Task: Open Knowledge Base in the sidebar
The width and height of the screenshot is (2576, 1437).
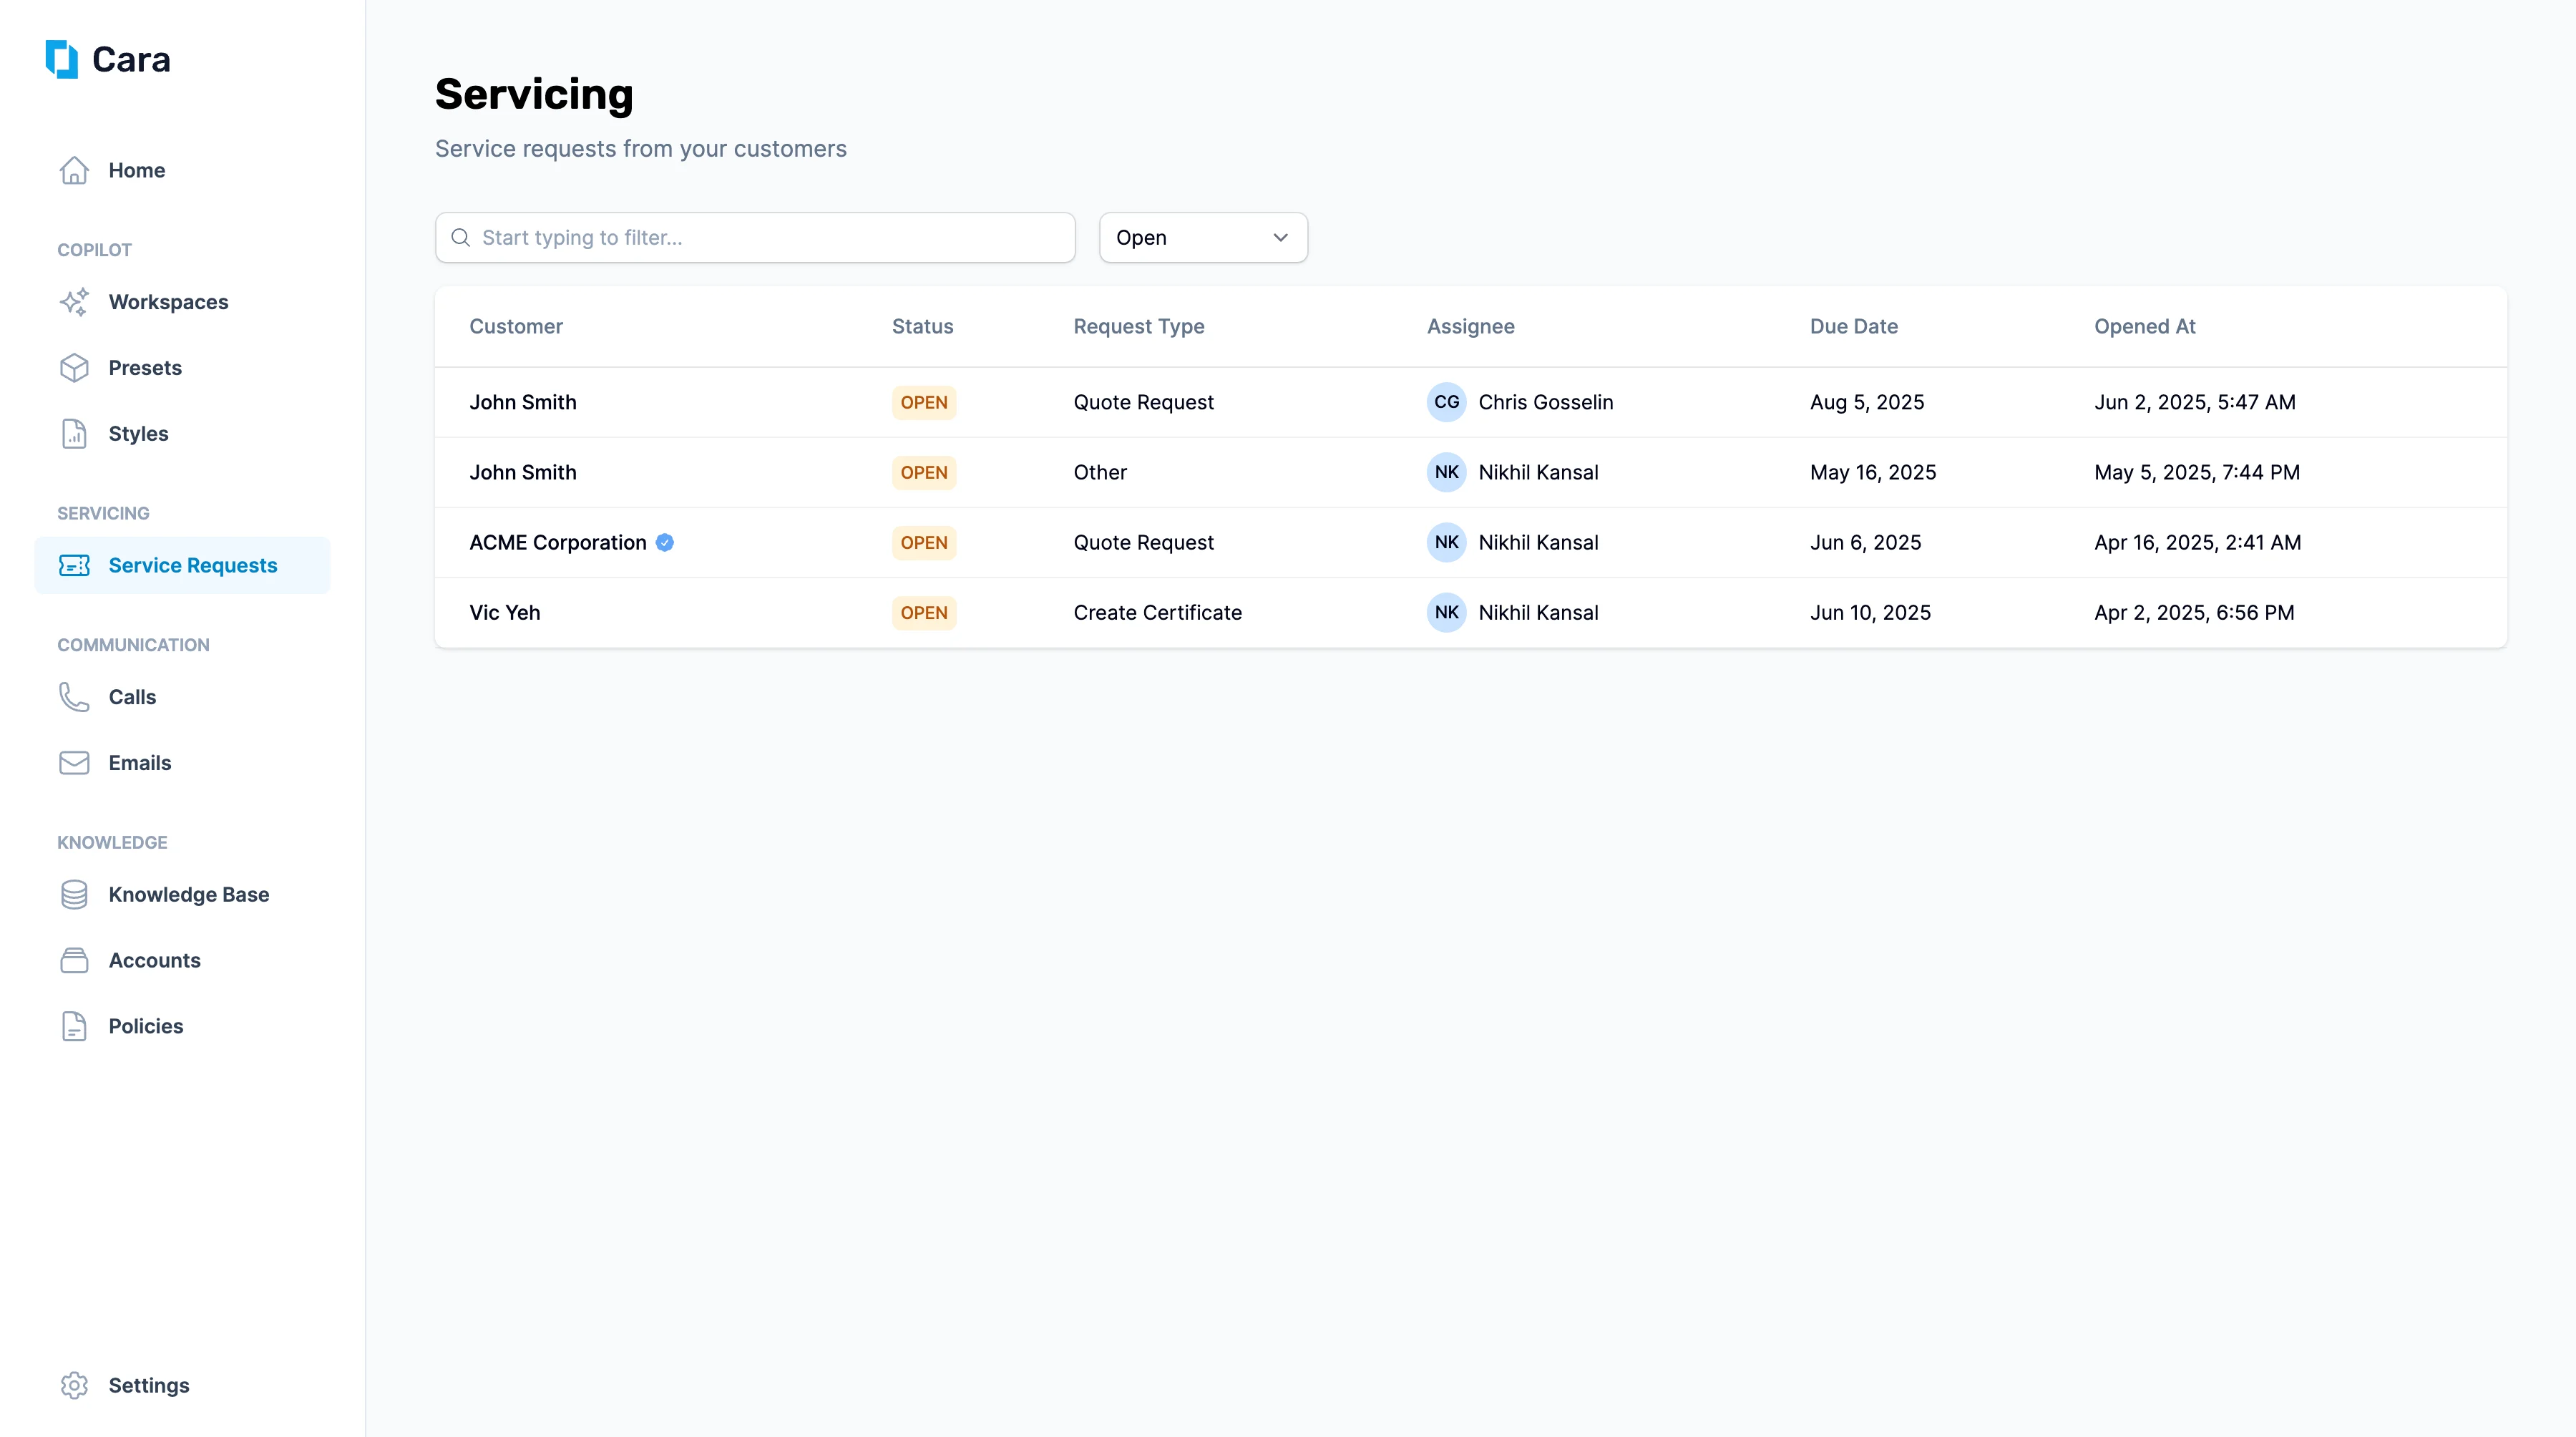Action: [182, 895]
